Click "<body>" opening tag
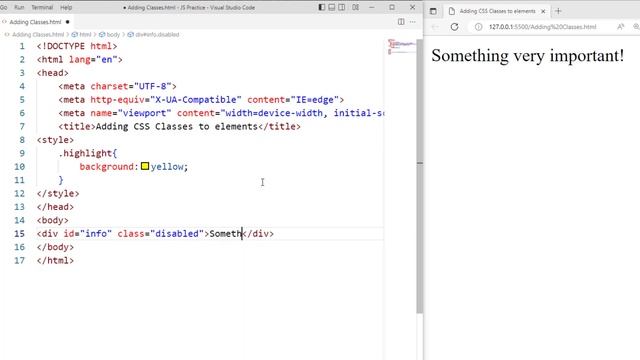Screen dimensions: 640x360 coord(53,220)
